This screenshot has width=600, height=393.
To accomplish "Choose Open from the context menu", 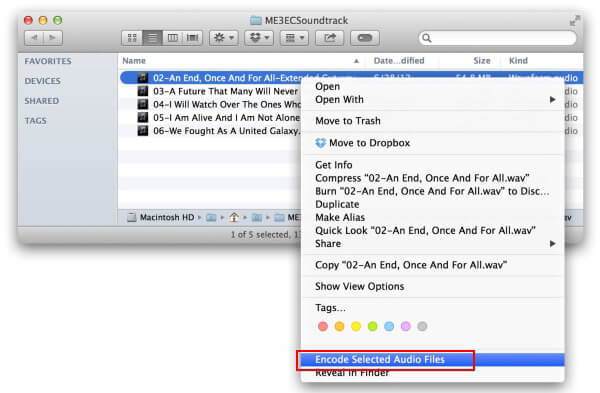I will pyautogui.click(x=433, y=86).
